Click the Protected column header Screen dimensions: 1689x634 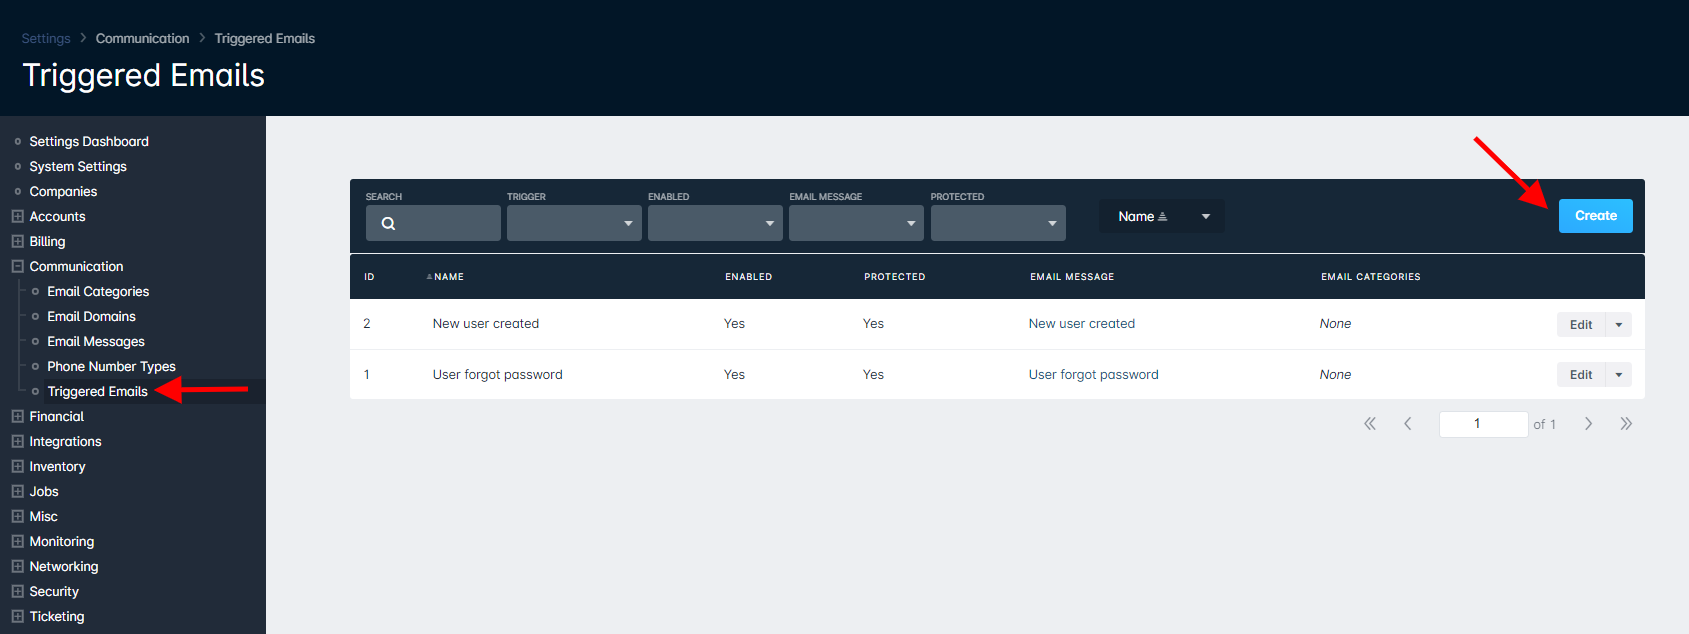(x=895, y=277)
